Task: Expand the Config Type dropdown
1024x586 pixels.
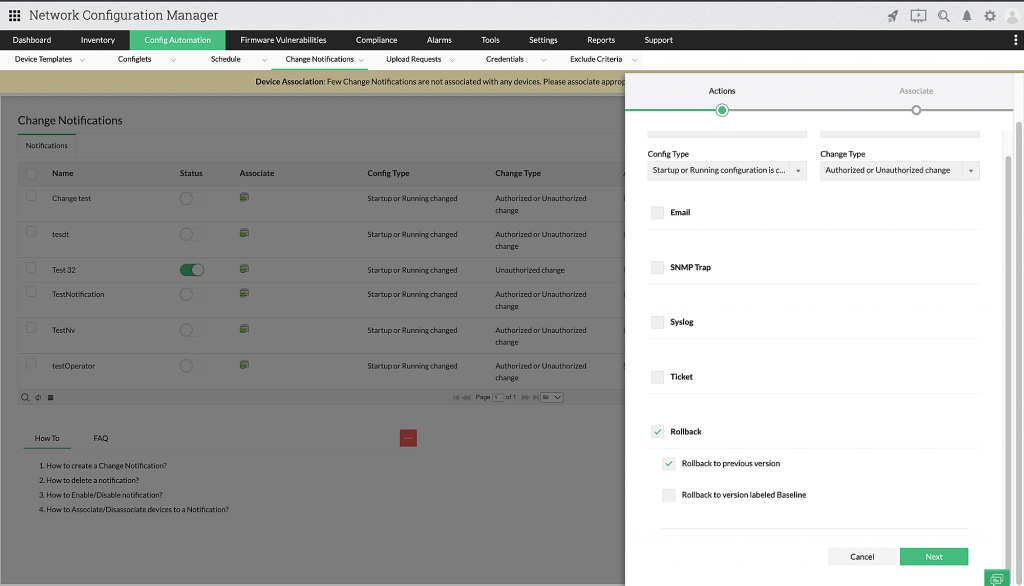Action: (798, 171)
